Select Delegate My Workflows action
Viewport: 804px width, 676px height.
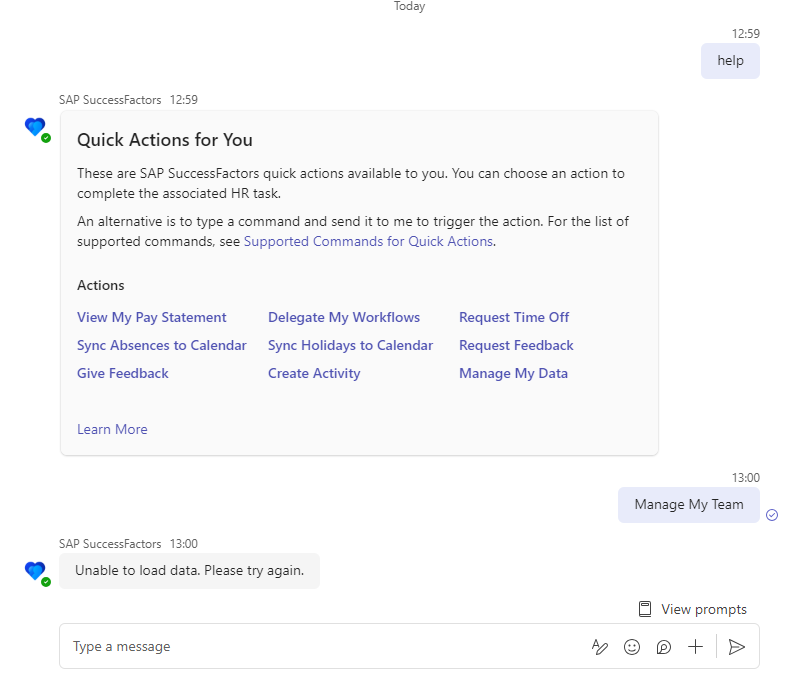click(x=344, y=317)
